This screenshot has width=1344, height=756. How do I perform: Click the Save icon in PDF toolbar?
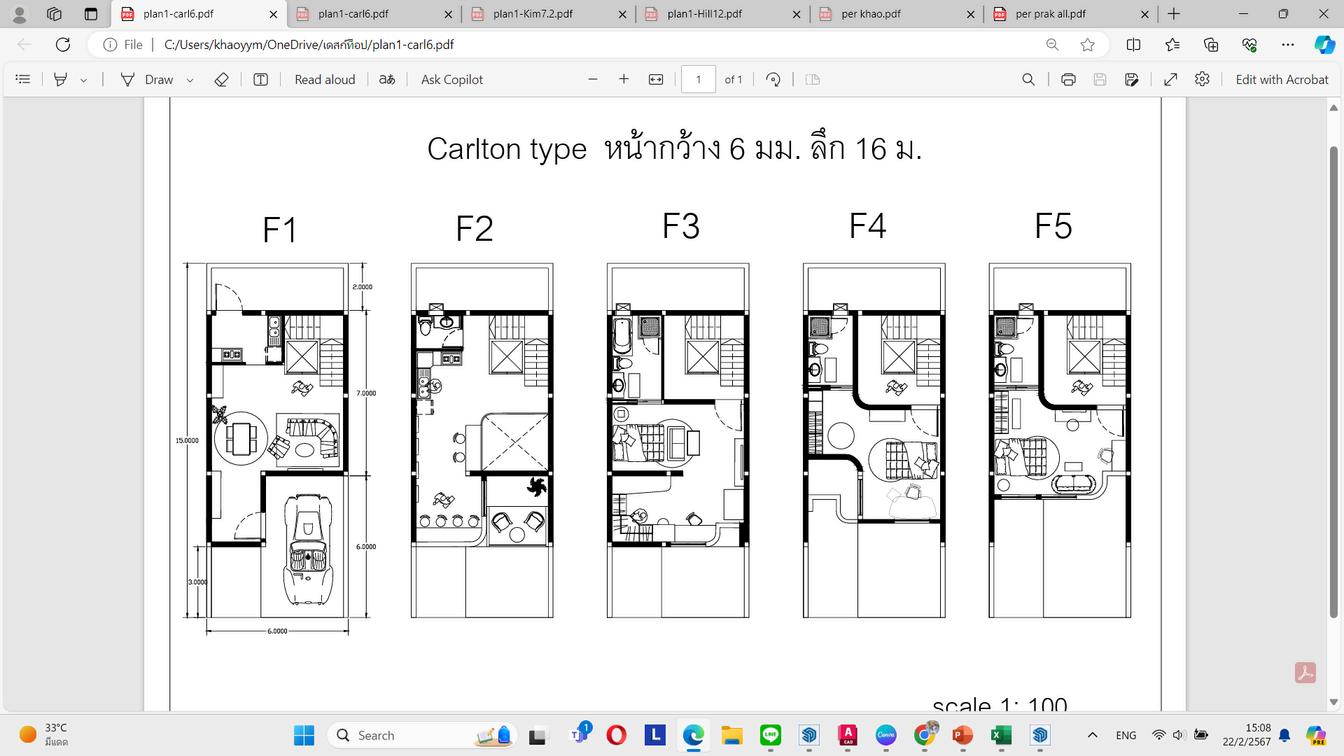pos(1100,79)
